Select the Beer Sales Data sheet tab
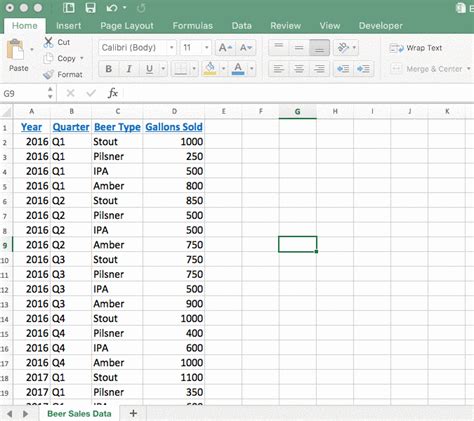The width and height of the screenshot is (474, 421). pos(79,414)
